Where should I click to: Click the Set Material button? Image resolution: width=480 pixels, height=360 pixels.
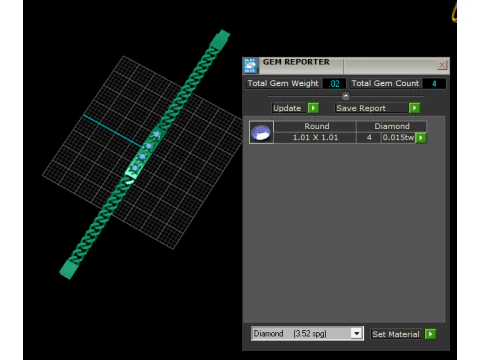(x=397, y=334)
